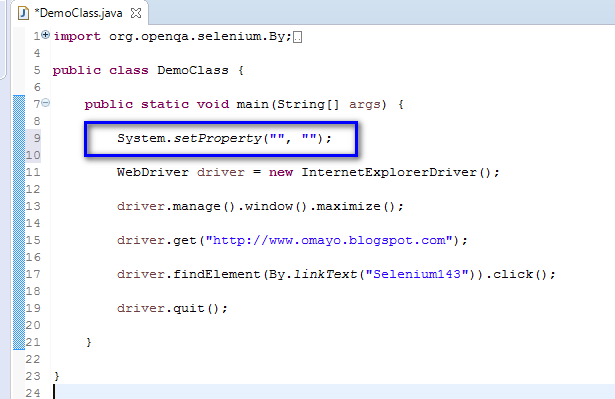Click the System.setProperty statement
Viewport: 615px width, 399px height.
pyautogui.click(x=224, y=138)
